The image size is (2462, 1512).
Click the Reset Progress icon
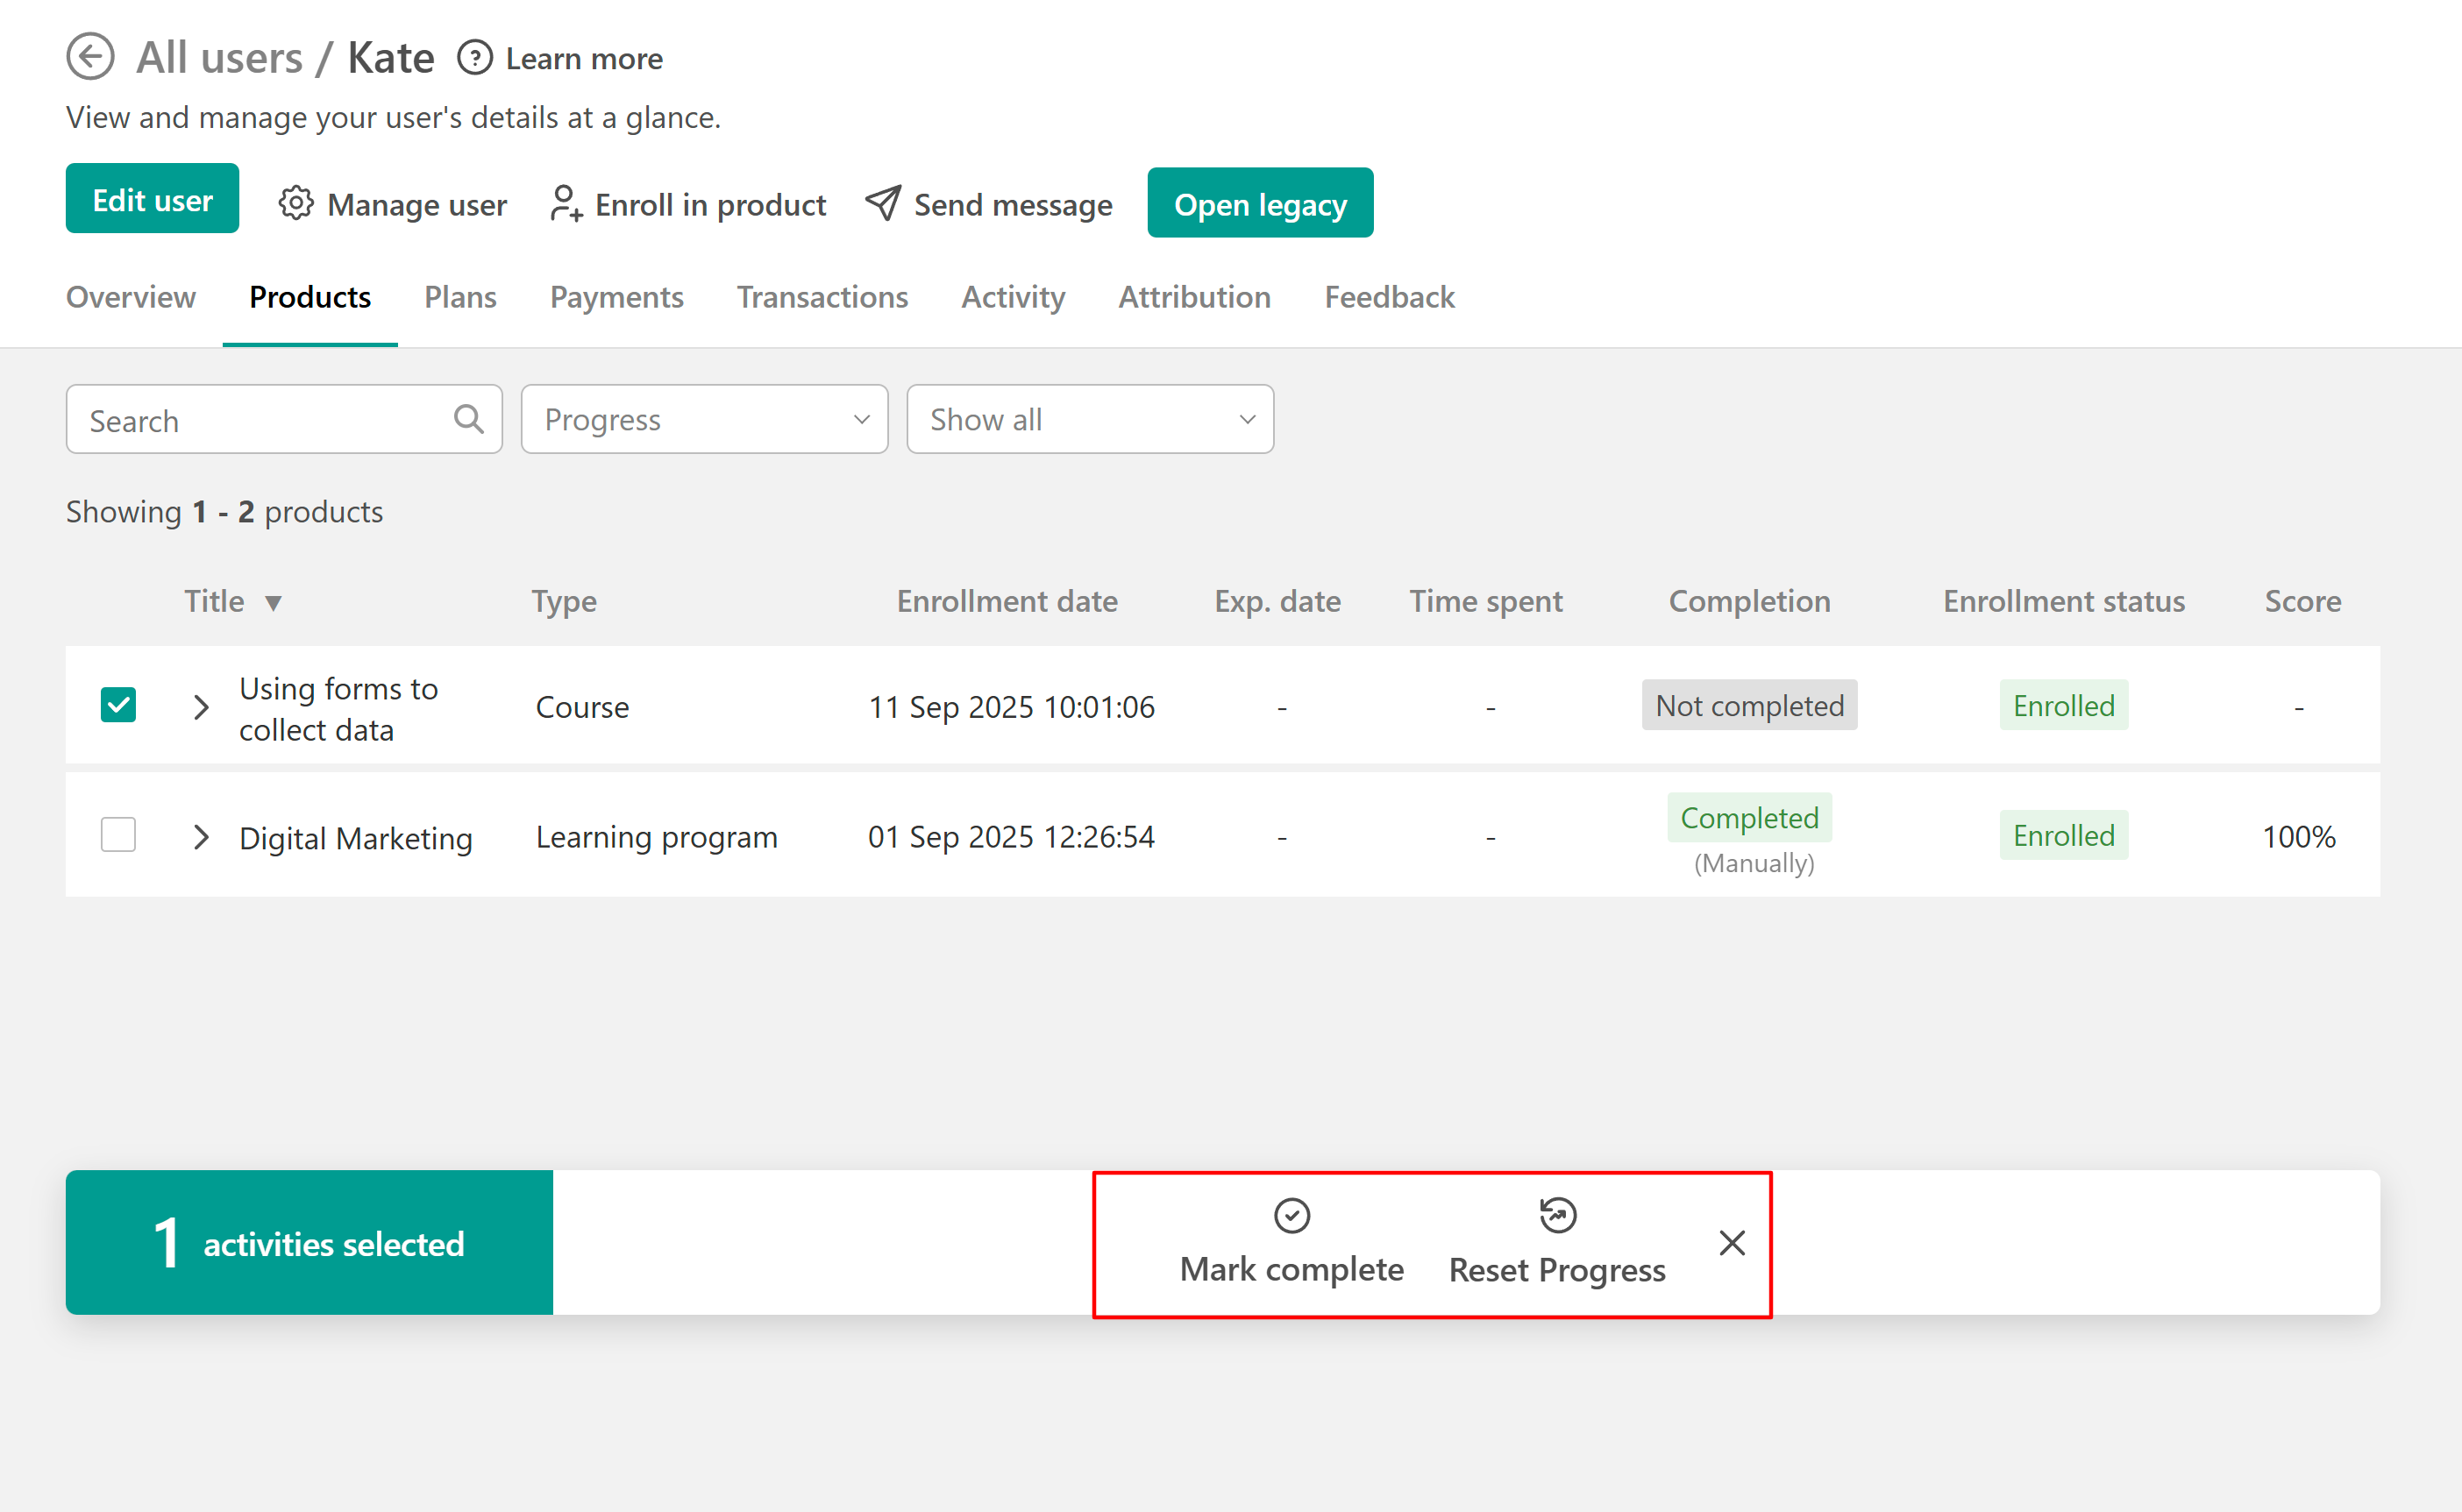[1557, 1216]
